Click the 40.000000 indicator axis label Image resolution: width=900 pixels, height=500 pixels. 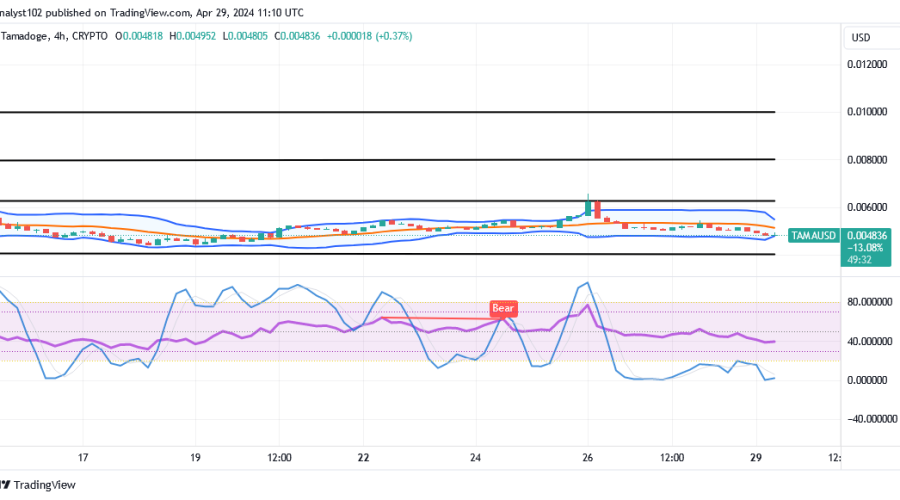pyautogui.click(x=870, y=342)
